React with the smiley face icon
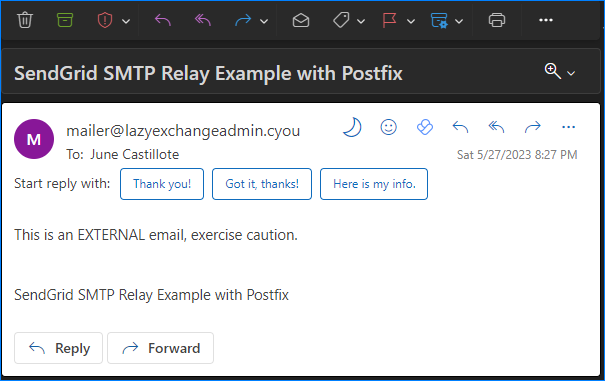The height and width of the screenshot is (381, 605). [x=389, y=127]
